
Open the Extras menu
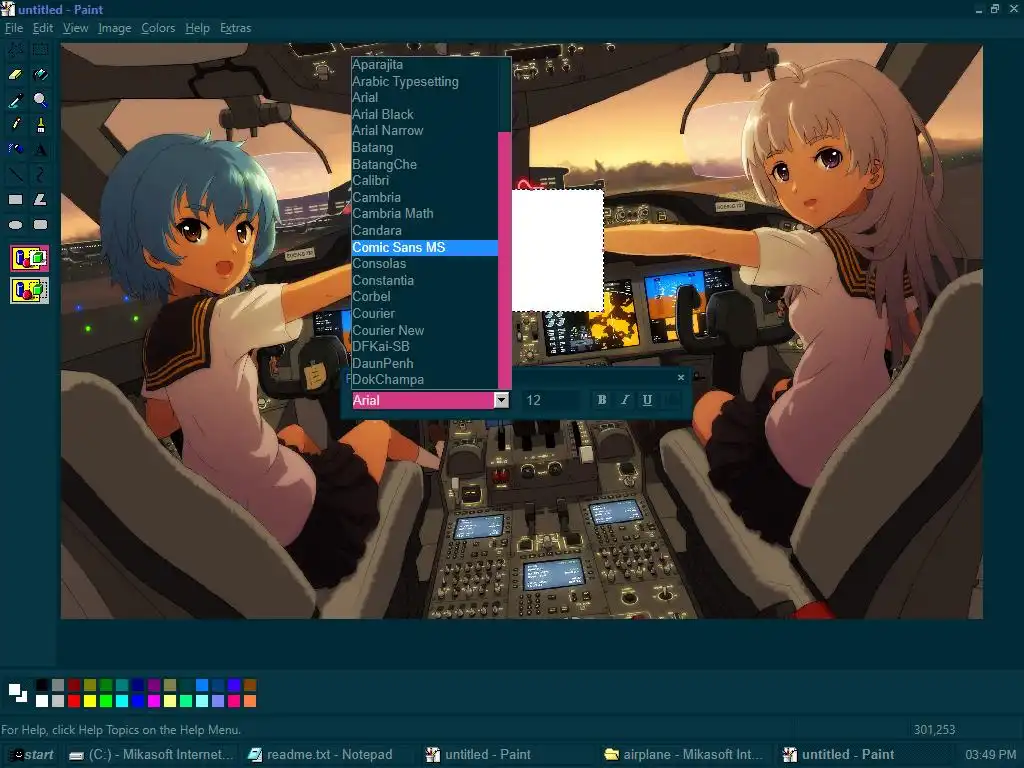pyautogui.click(x=235, y=28)
